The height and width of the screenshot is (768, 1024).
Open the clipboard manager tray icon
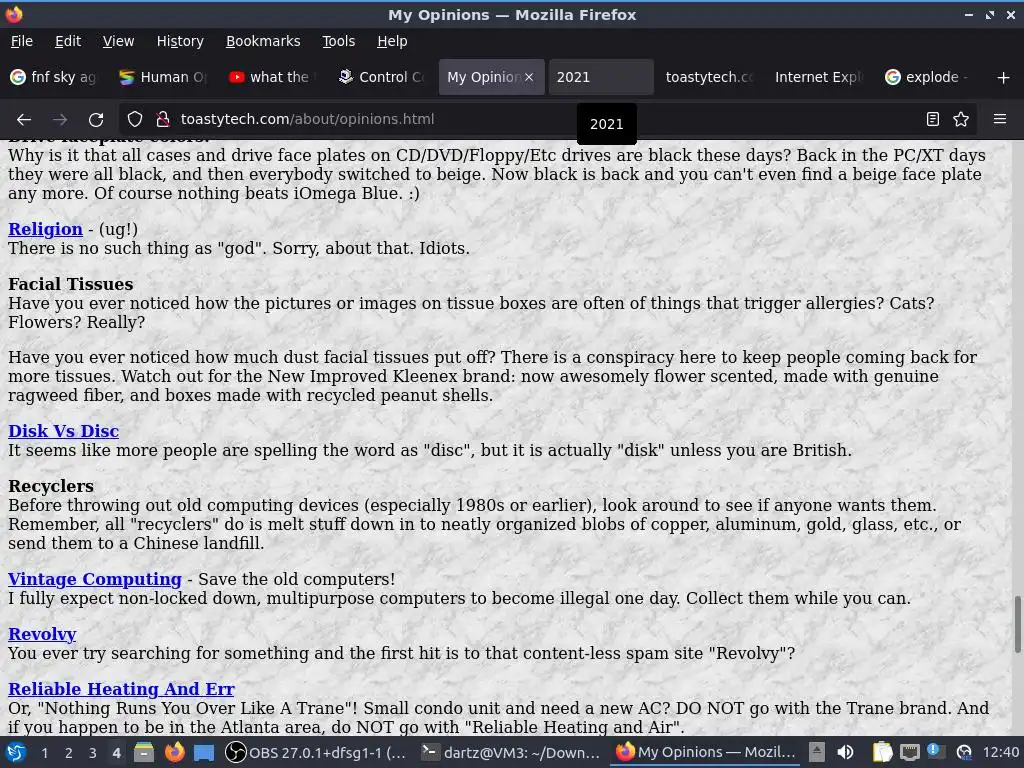(882, 752)
